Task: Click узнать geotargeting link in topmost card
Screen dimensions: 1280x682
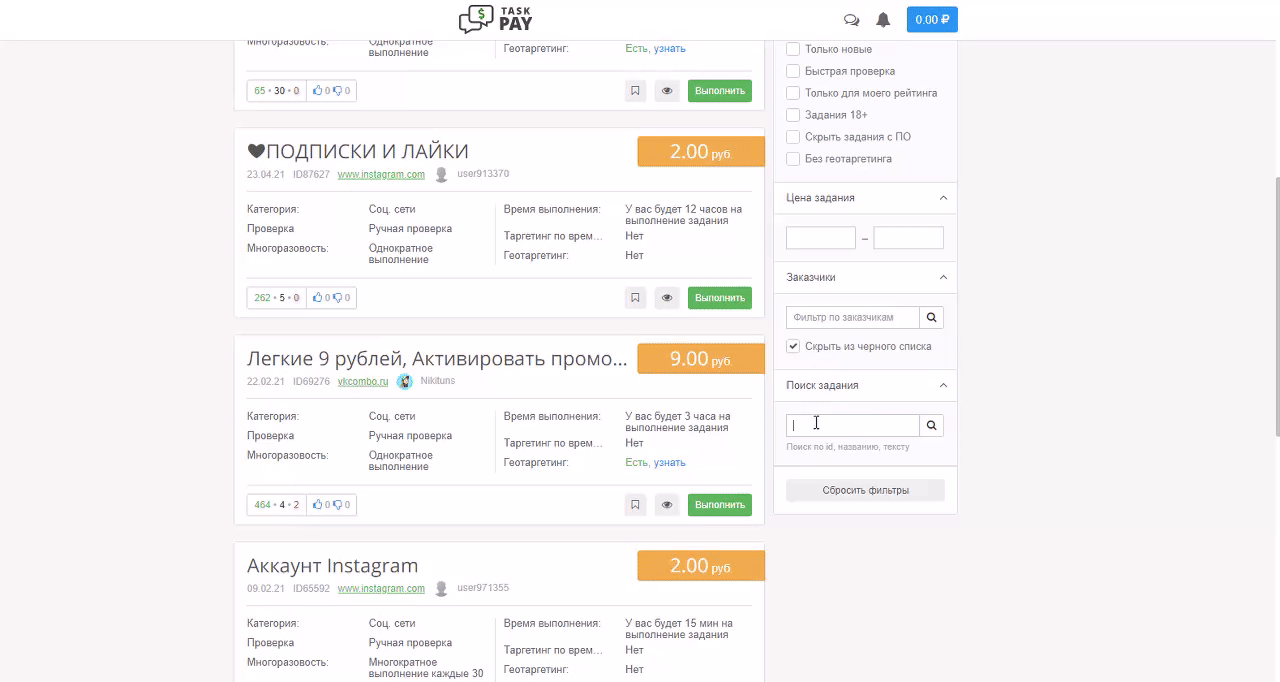Action: point(670,48)
